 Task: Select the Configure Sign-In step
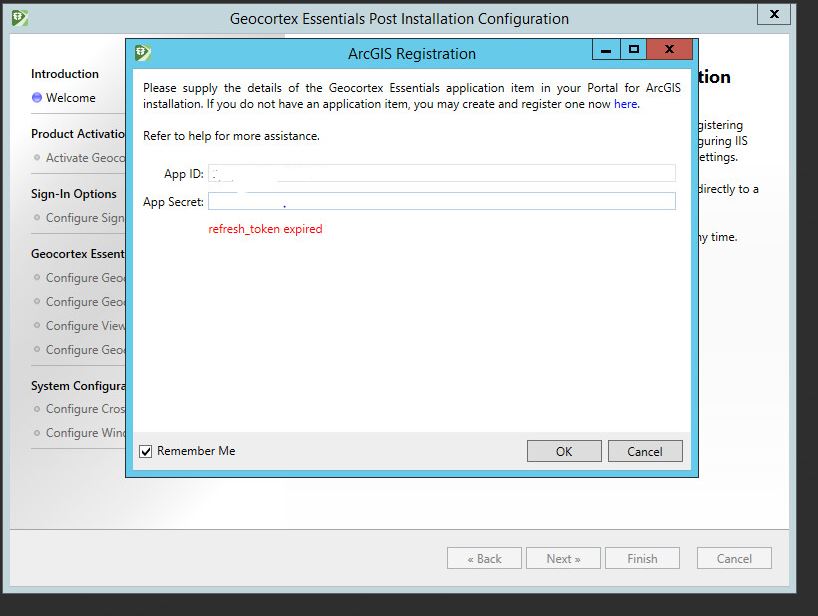pos(85,218)
